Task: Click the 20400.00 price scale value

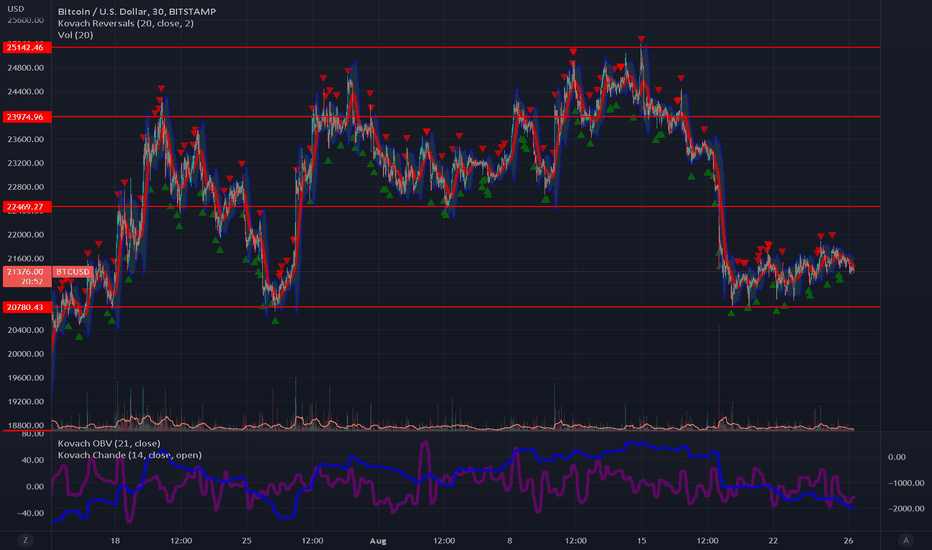Action: tap(26, 331)
